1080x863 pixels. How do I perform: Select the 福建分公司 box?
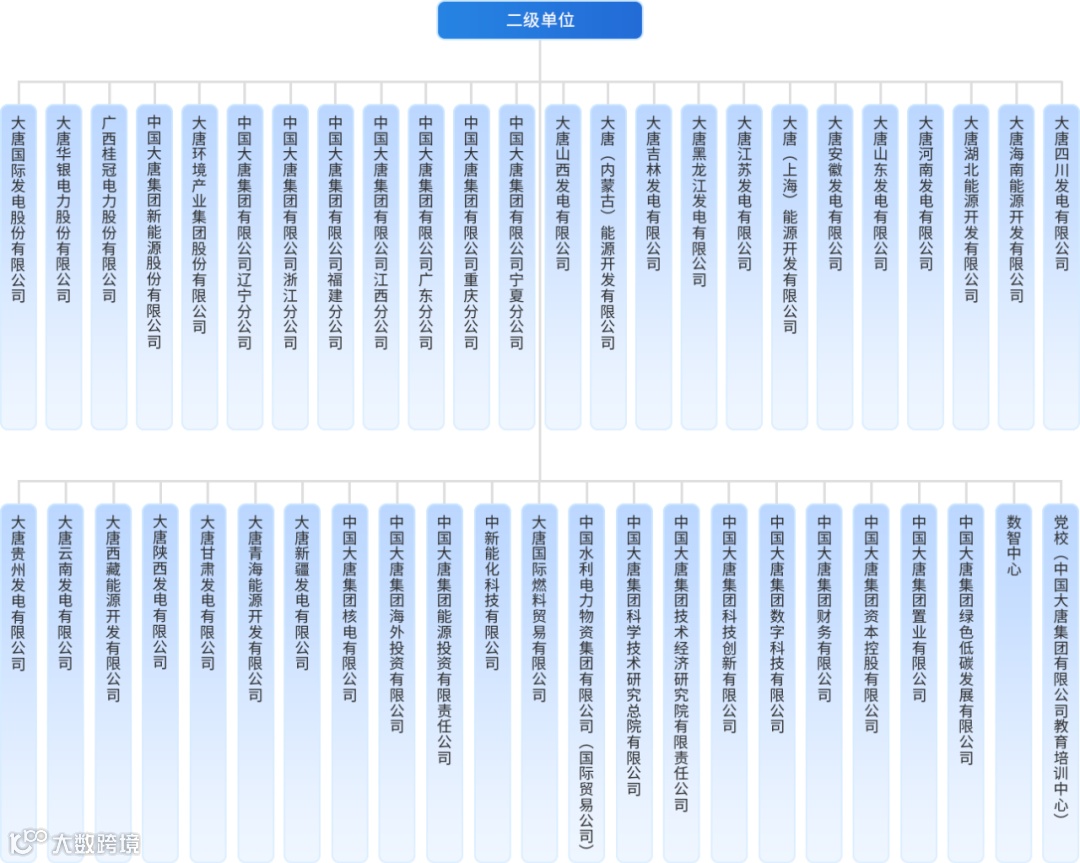(x=335, y=267)
